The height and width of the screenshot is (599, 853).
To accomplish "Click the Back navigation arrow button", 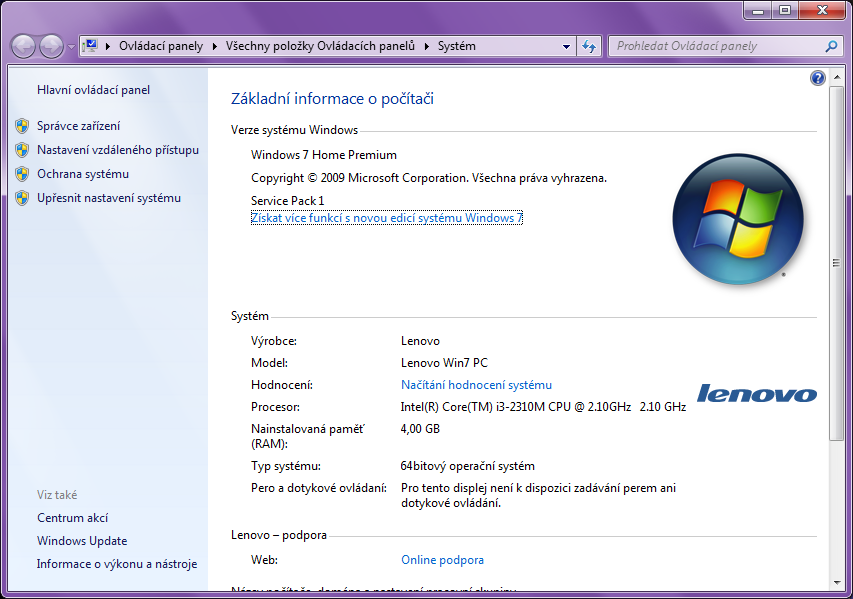I will click(23, 46).
